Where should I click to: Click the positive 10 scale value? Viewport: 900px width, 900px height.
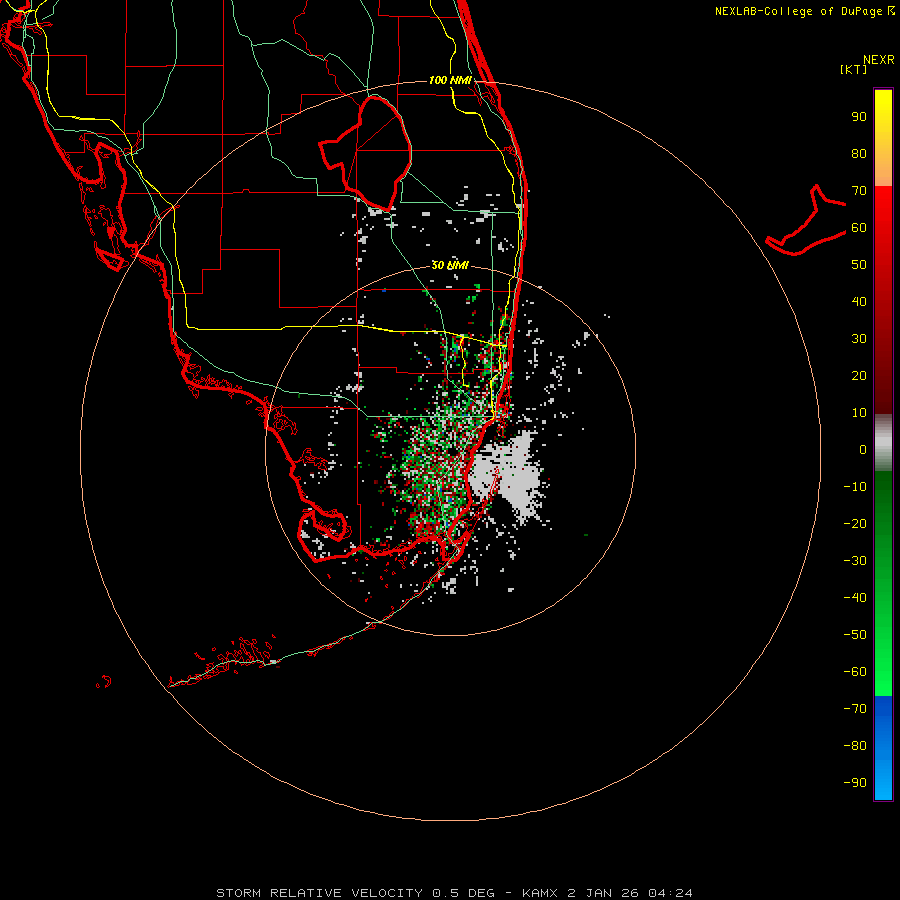point(859,413)
